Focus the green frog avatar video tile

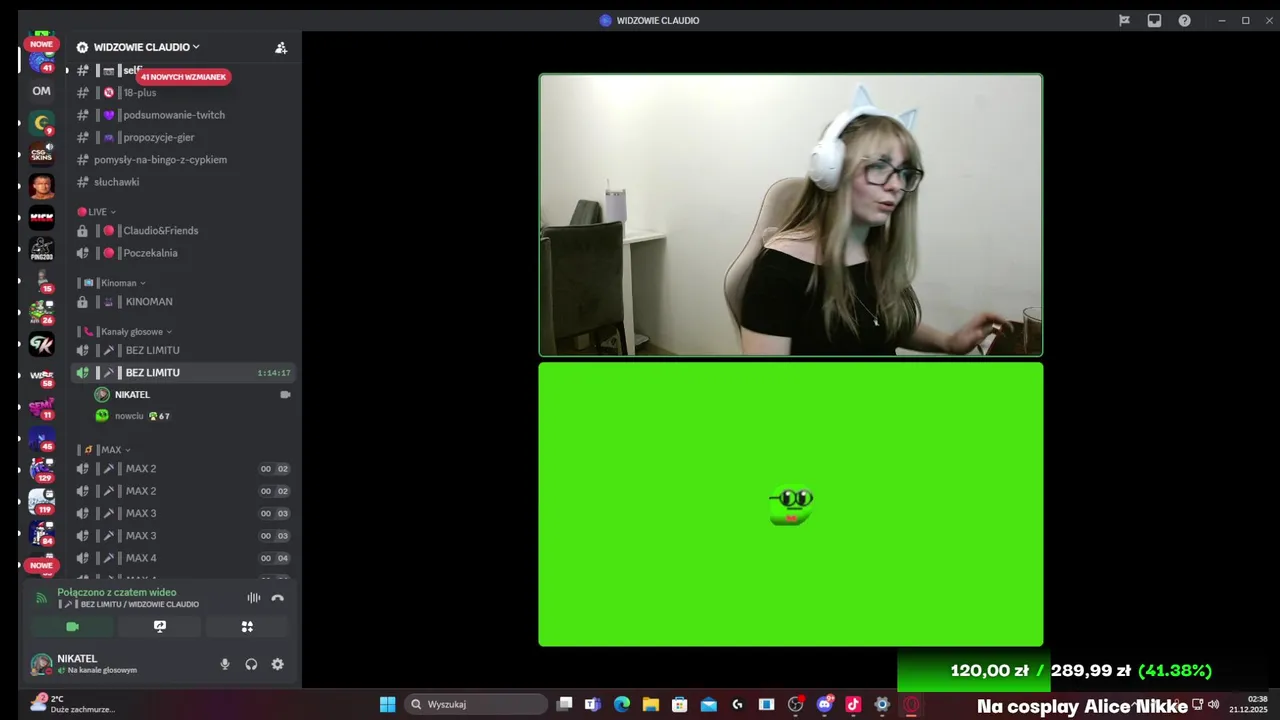(x=791, y=504)
